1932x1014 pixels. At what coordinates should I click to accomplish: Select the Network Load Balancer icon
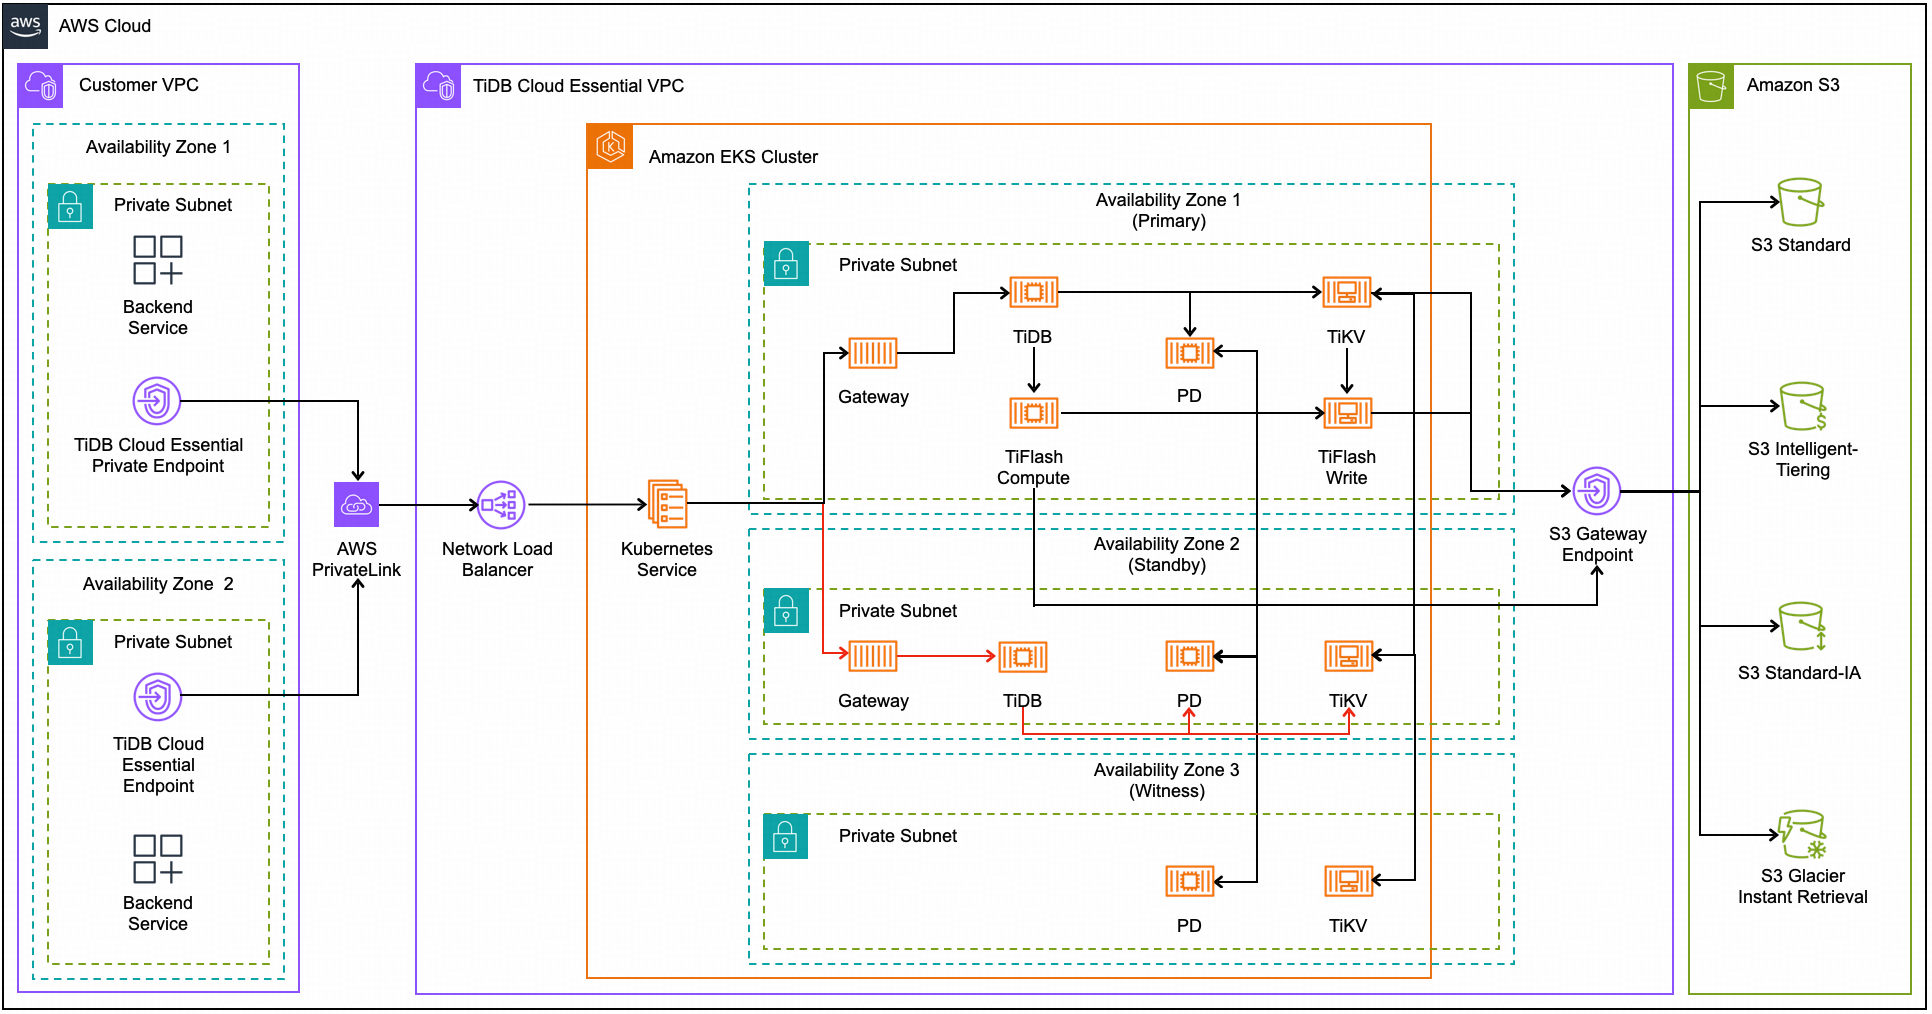point(501,505)
